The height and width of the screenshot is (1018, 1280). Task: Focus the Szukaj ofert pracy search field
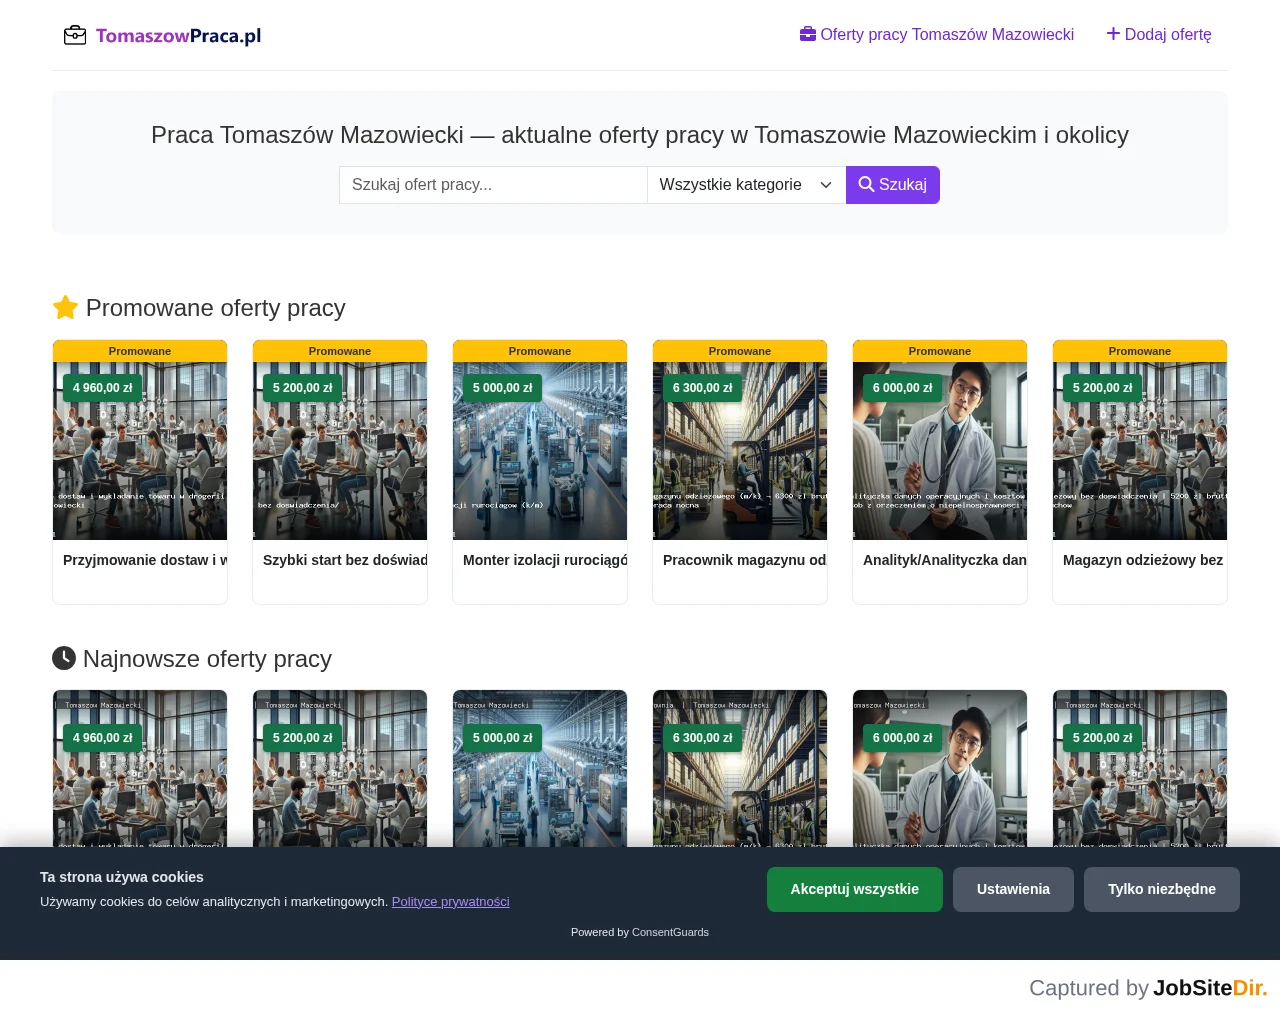(493, 185)
